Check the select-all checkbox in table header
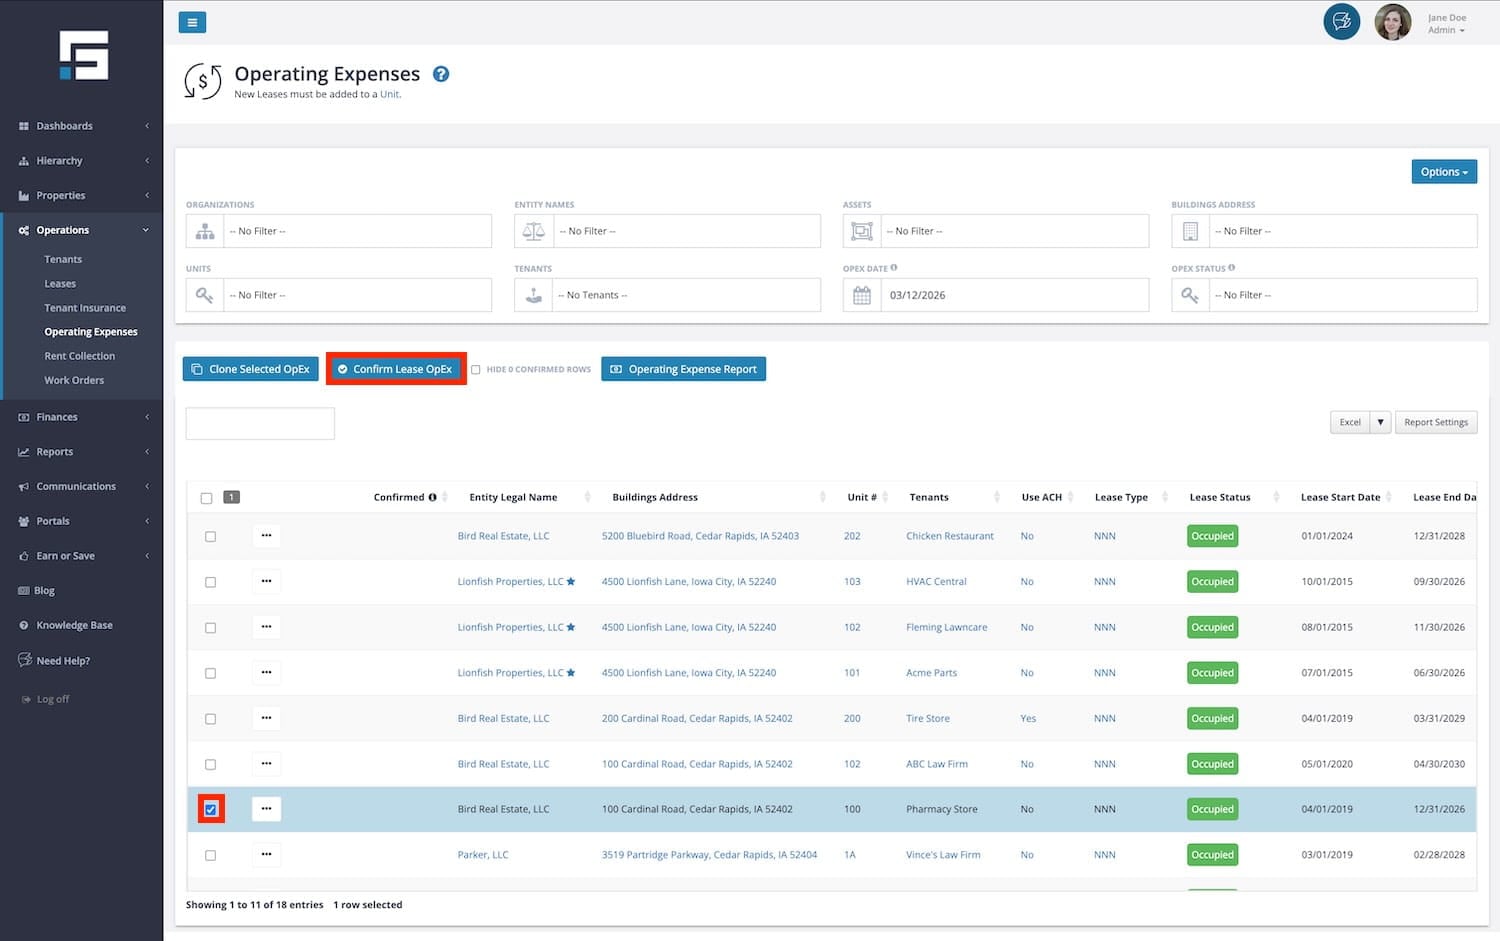The height and width of the screenshot is (941, 1500). (x=207, y=498)
